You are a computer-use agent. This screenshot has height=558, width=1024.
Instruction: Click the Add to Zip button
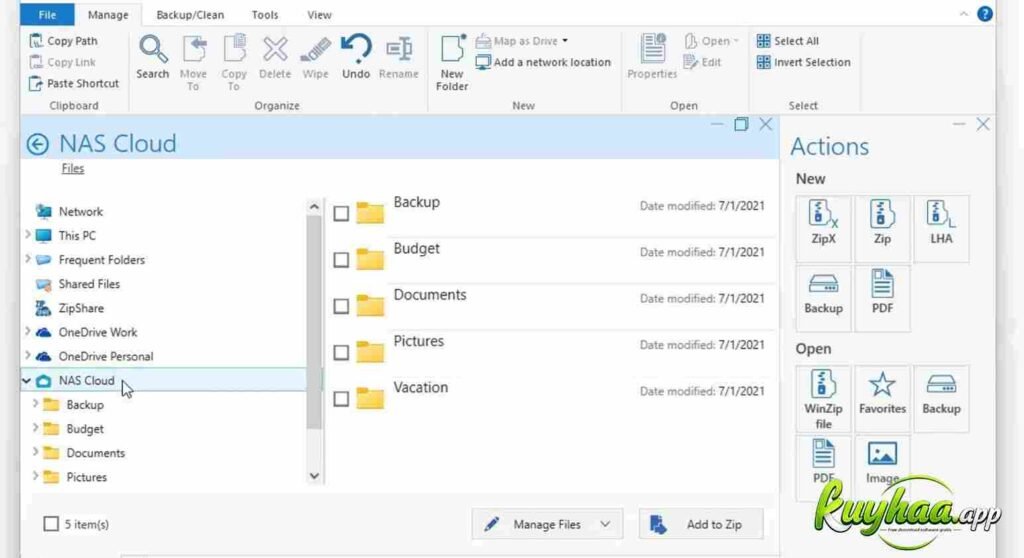point(701,524)
